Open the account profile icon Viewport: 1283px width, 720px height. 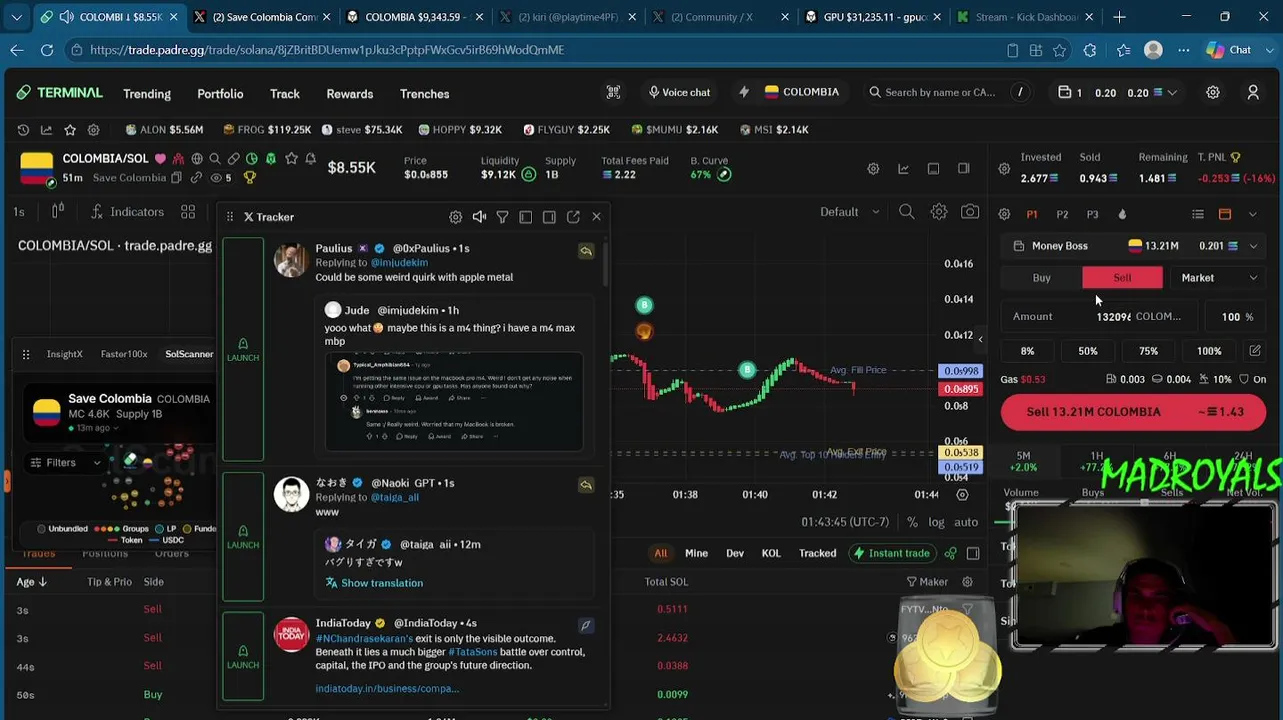(x=1253, y=92)
